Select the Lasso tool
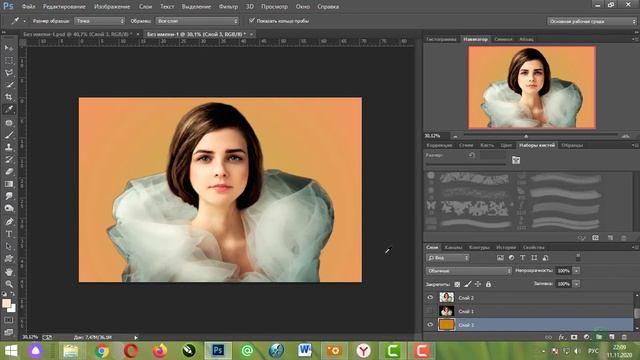The image size is (640, 360). pyautogui.click(x=9, y=73)
